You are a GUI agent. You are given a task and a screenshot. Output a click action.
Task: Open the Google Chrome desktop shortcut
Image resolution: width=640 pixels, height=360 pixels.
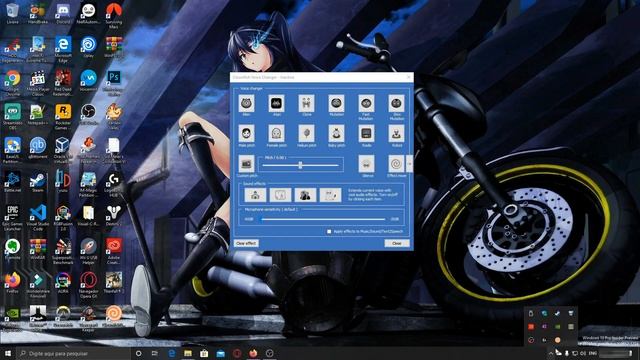point(13,81)
